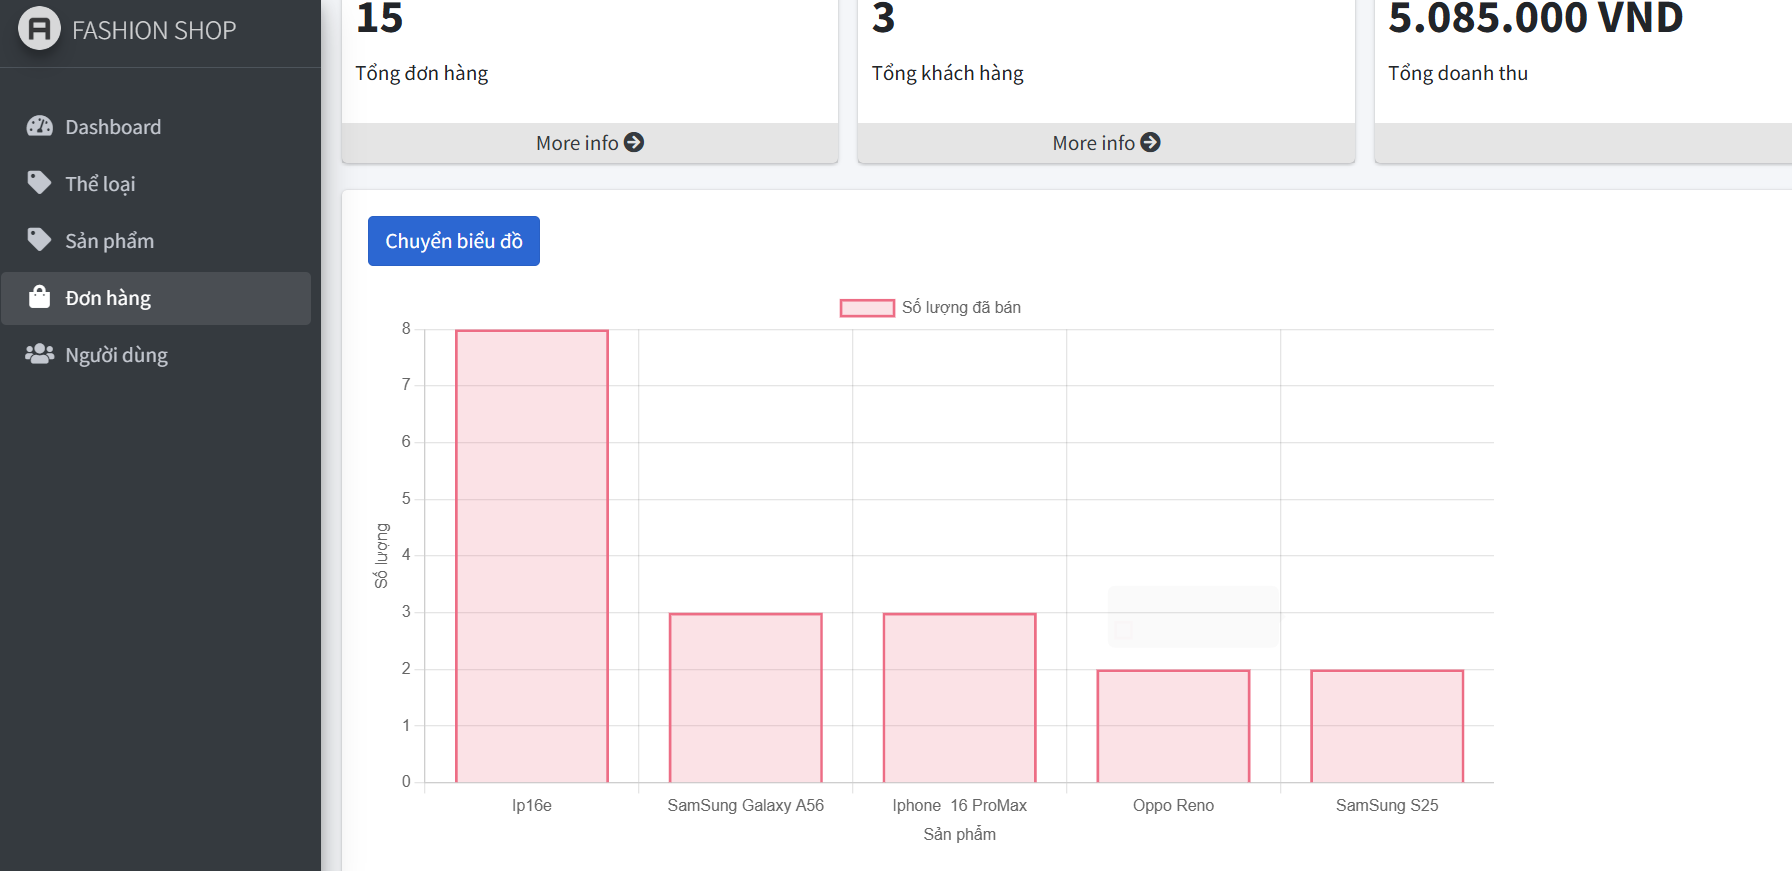Click the SamSung Galaxy A56 bar

pos(746,698)
